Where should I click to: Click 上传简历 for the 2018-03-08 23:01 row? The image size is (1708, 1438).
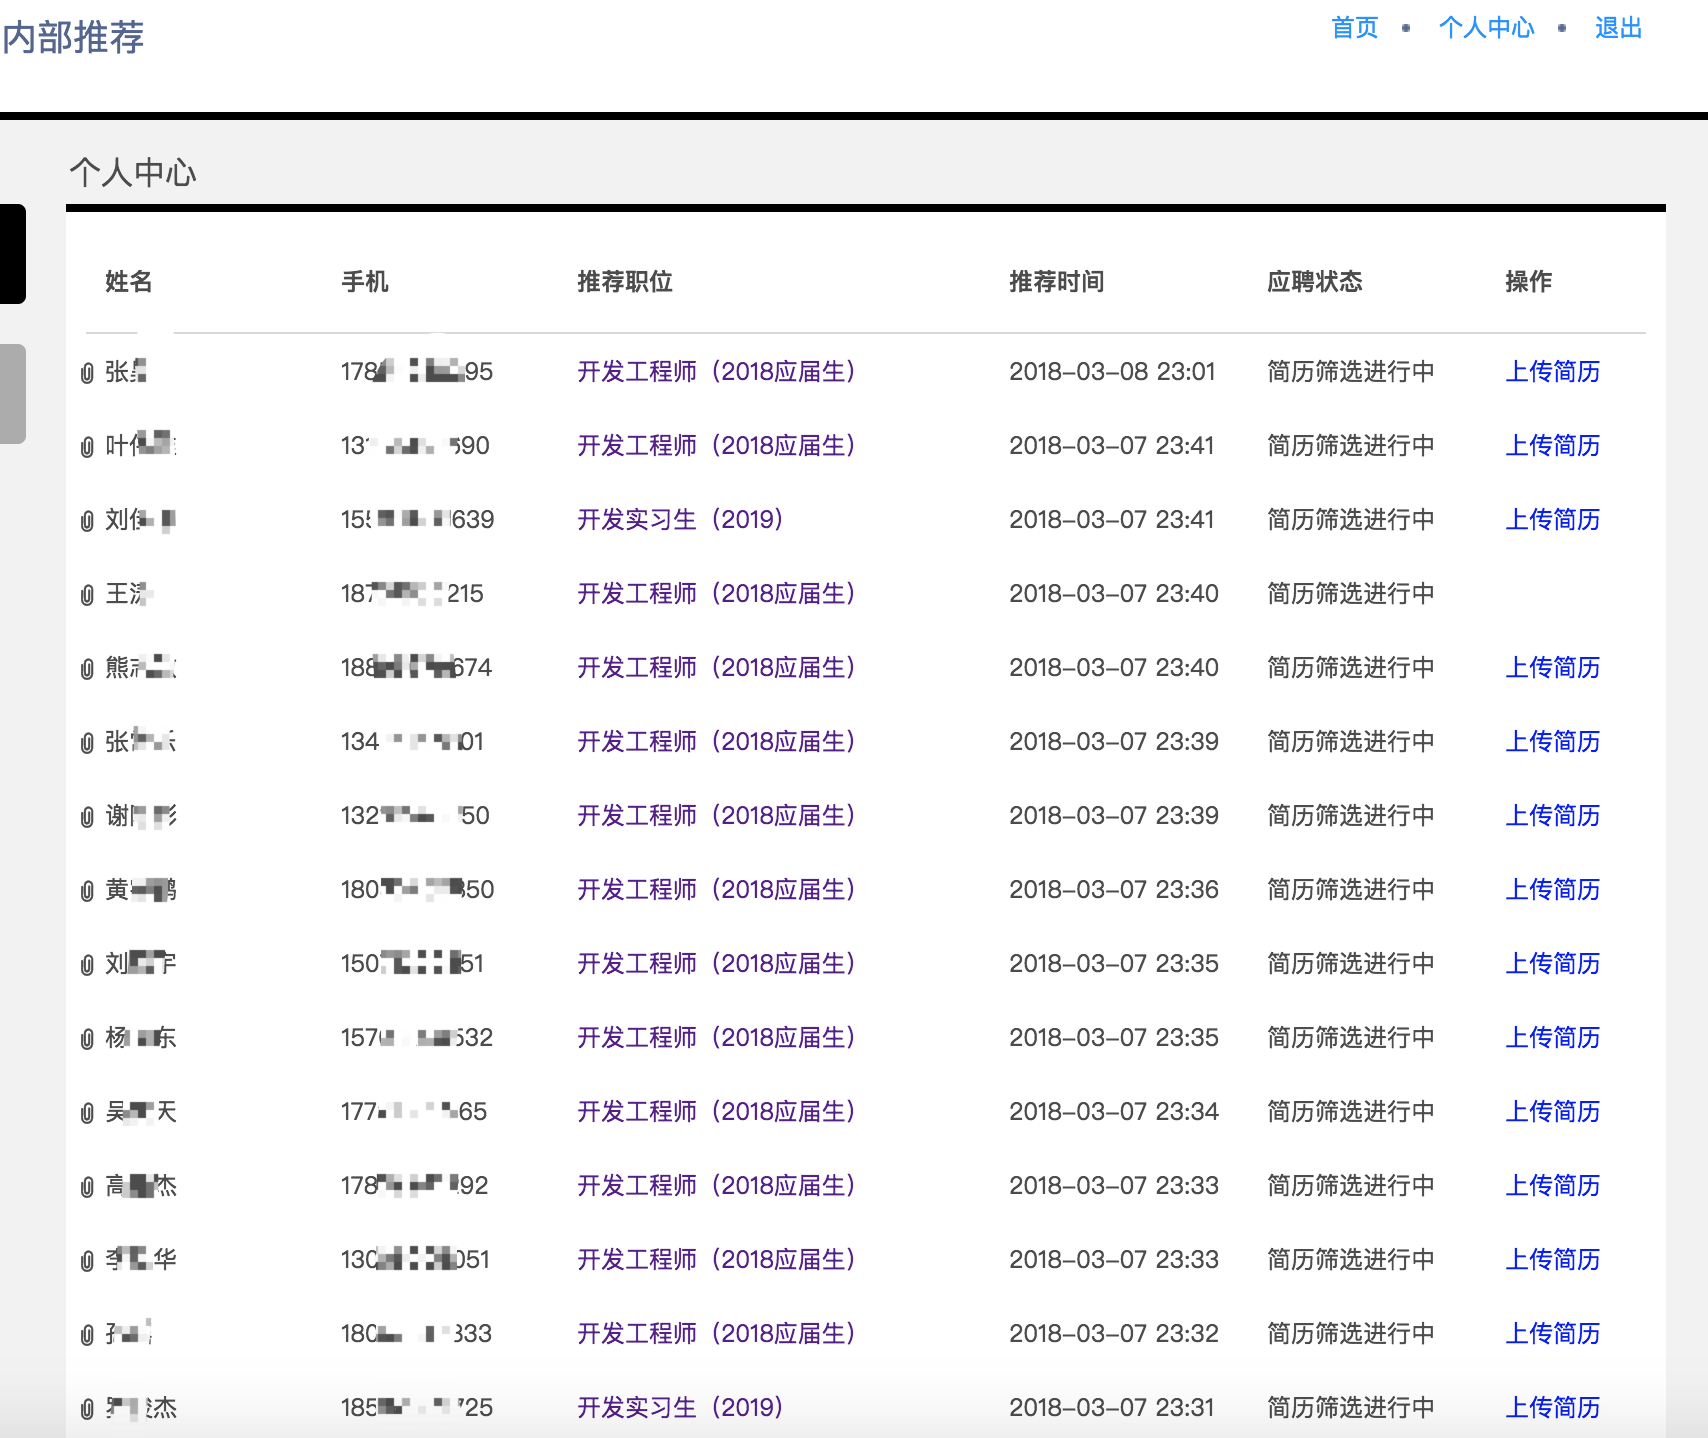tap(1552, 371)
